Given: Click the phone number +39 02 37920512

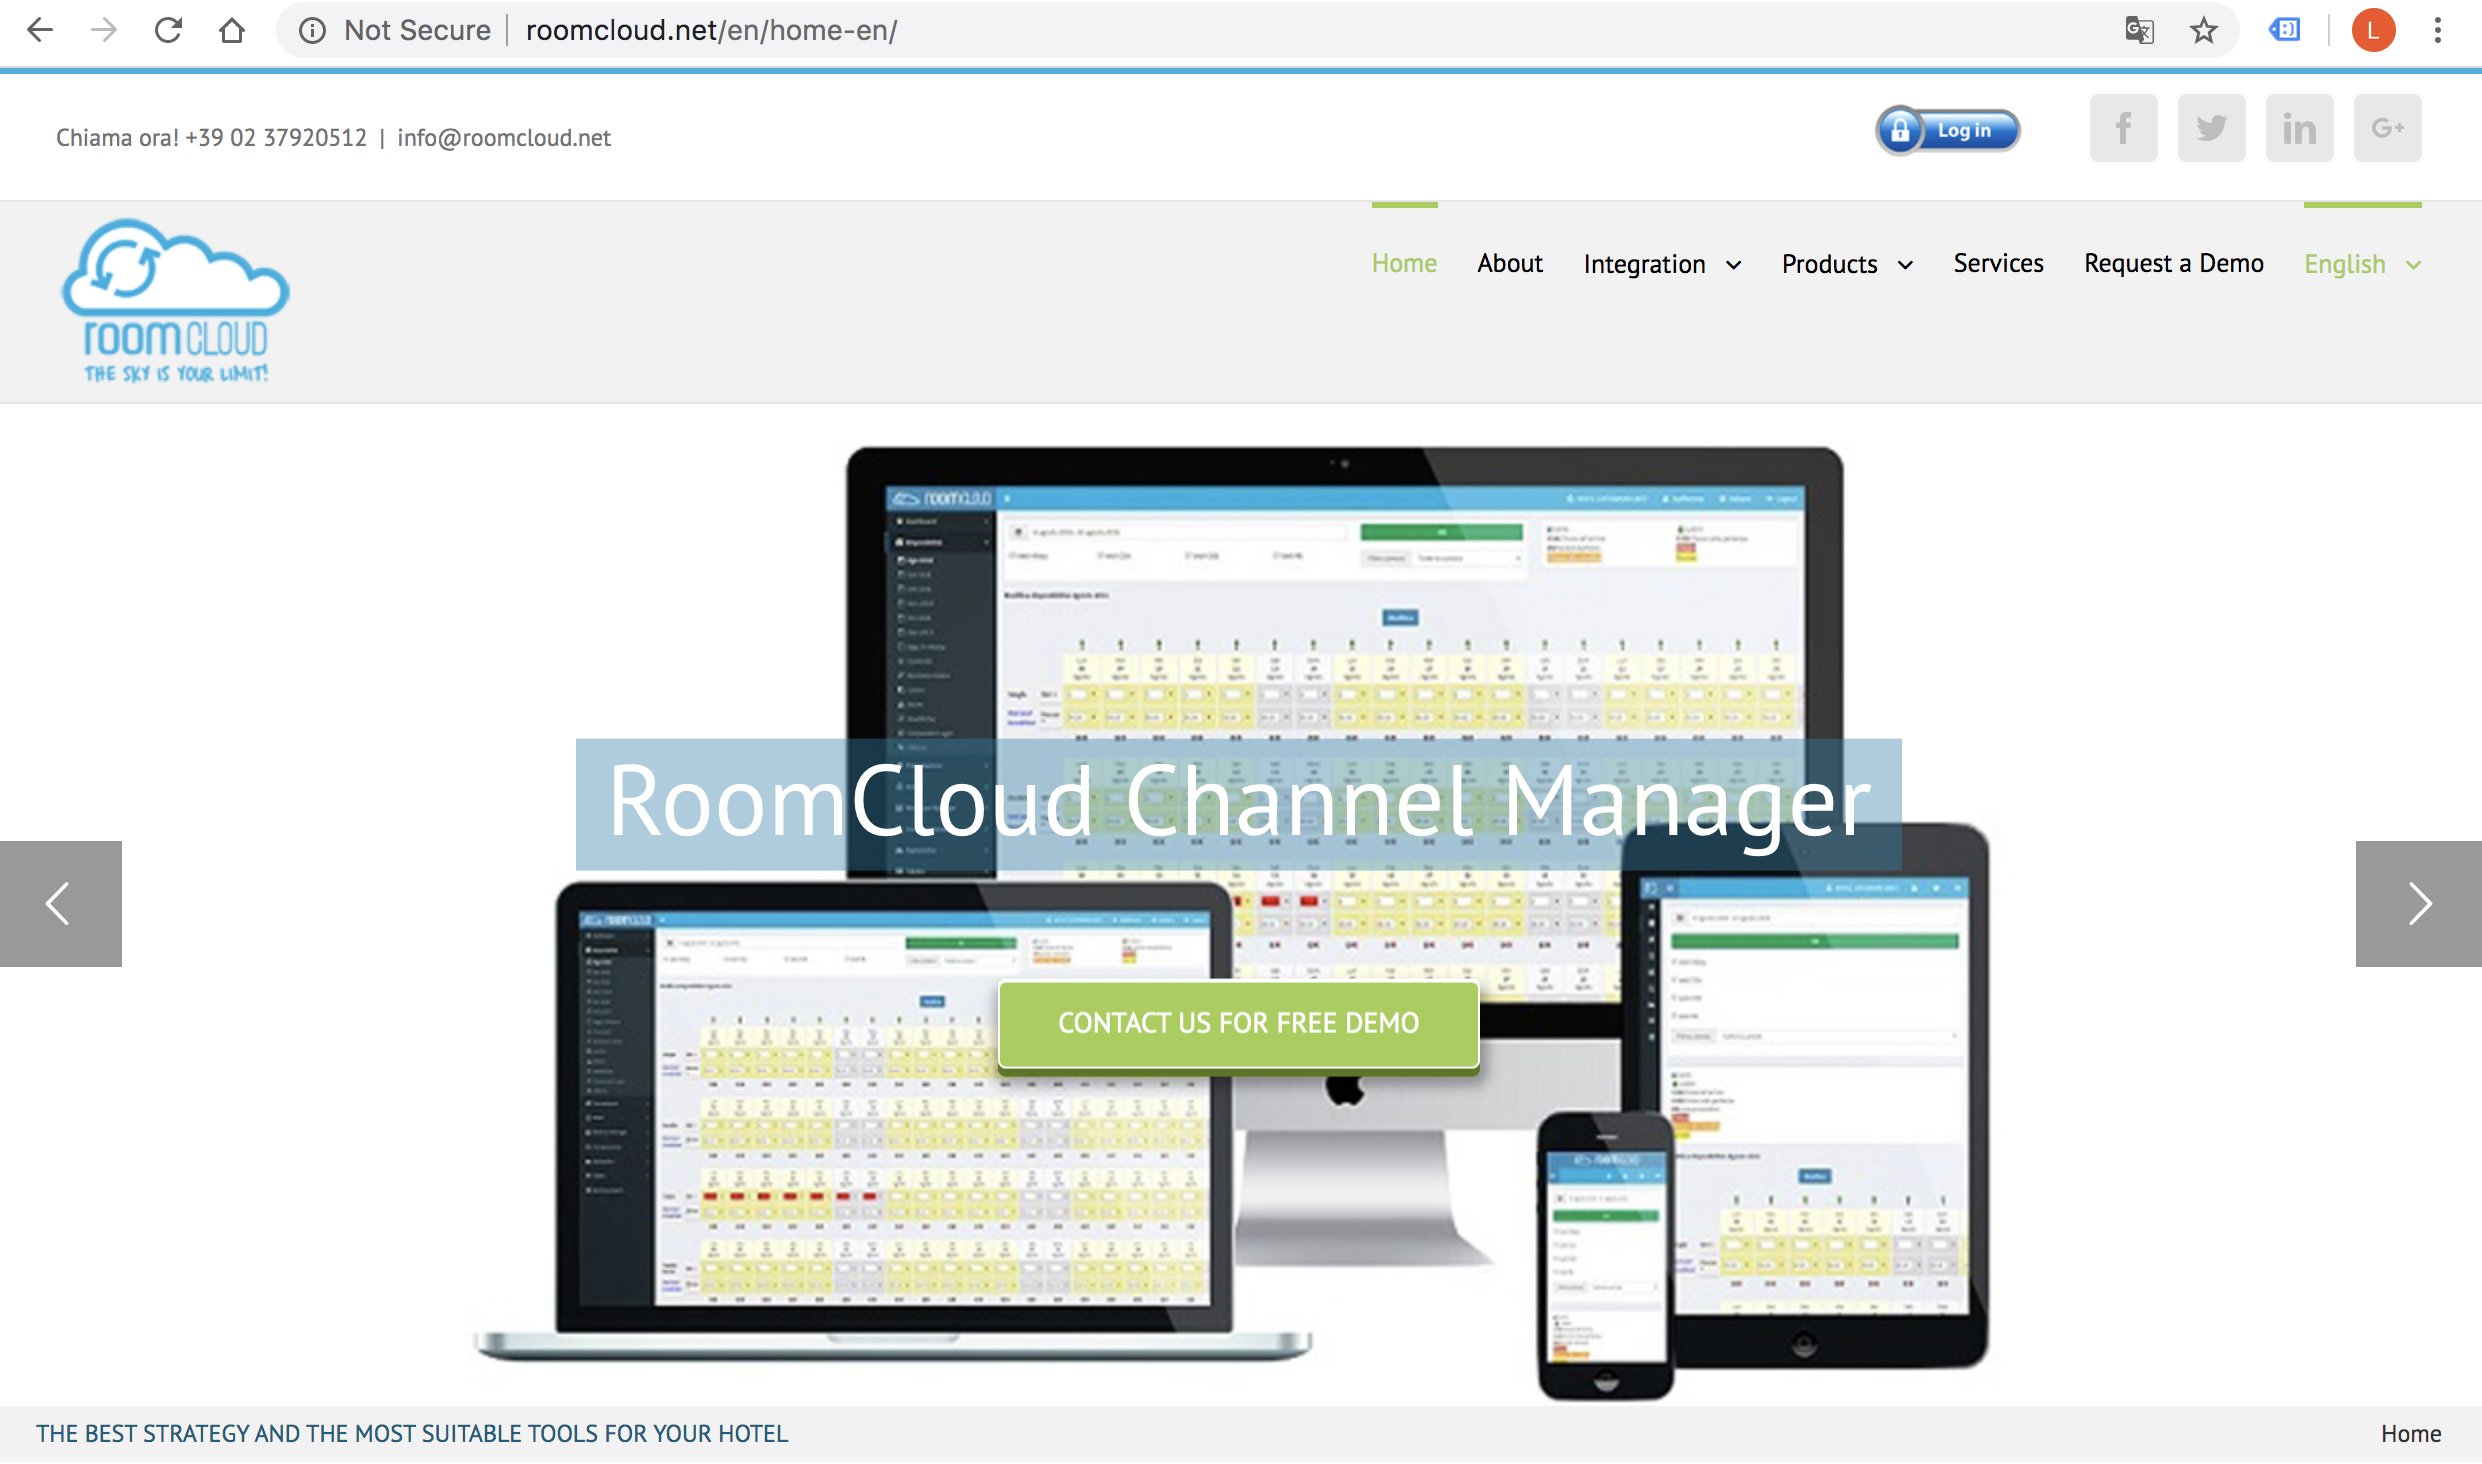Looking at the screenshot, I should tap(276, 138).
